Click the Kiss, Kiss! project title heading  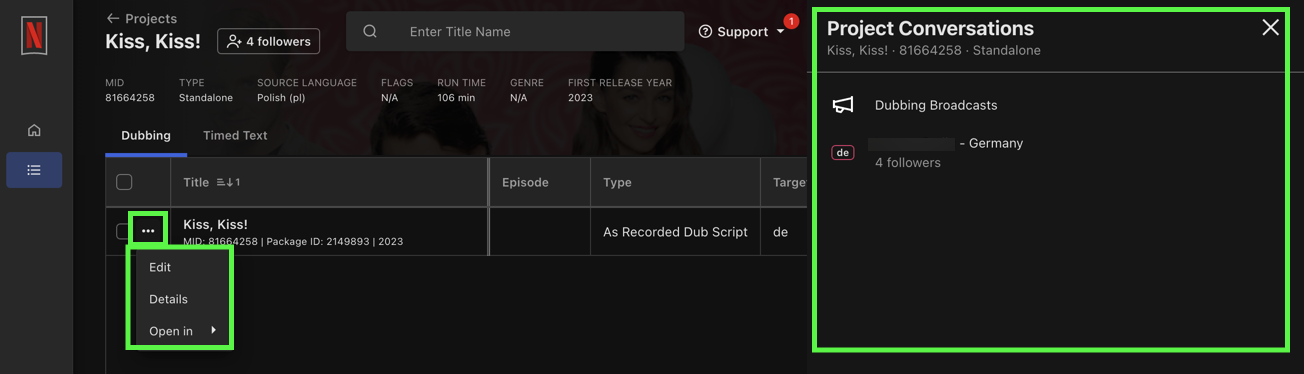click(x=153, y=42)
